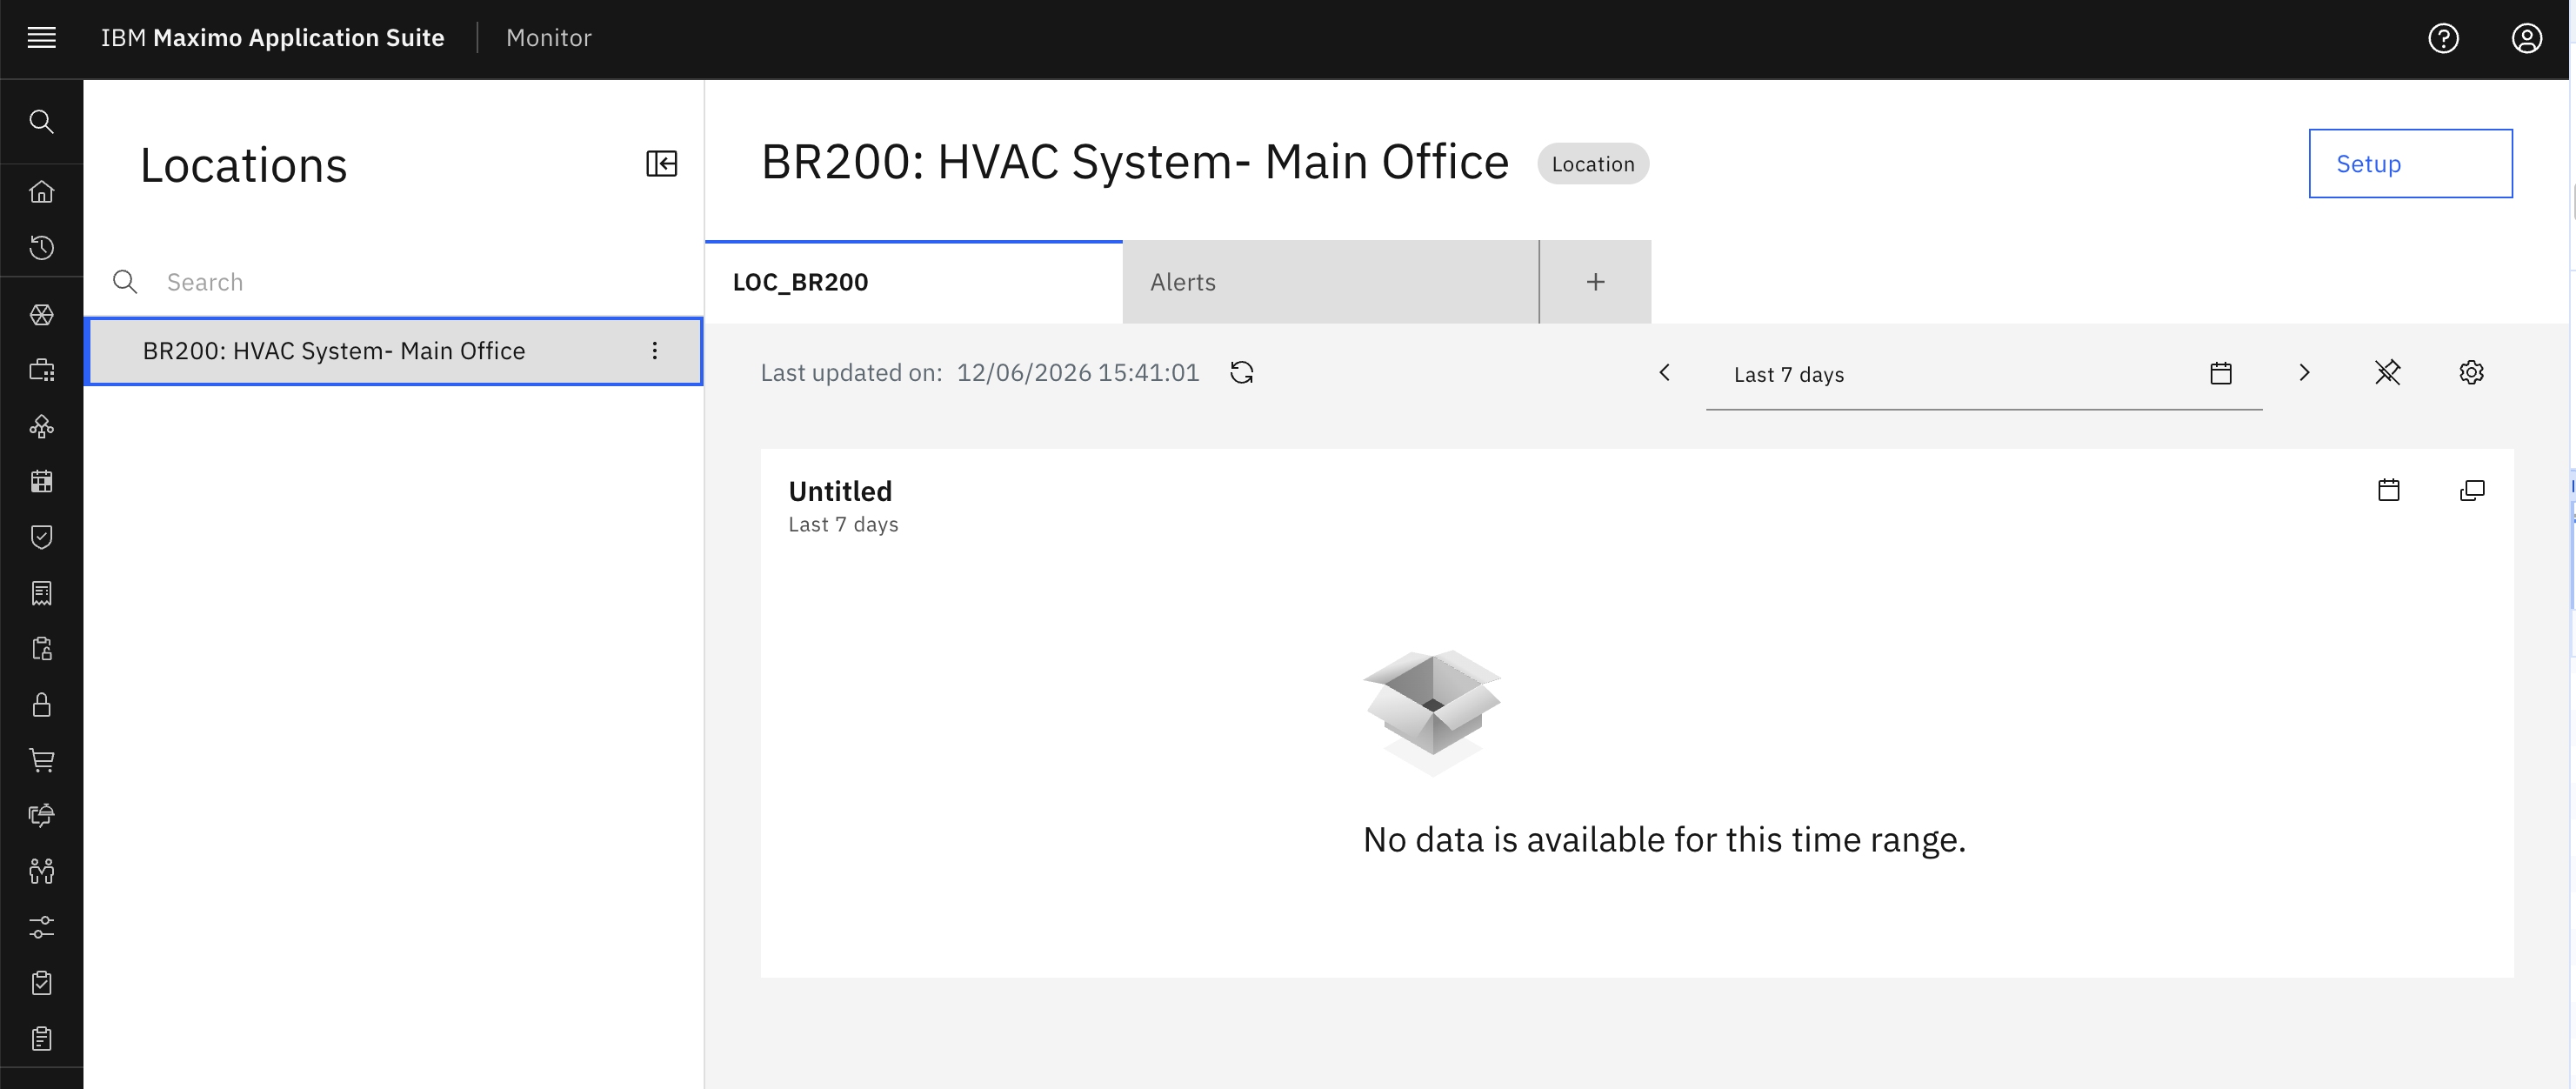Open dashboard settings gear icon
The width and height of the screenshot is (2576, 1089).
click(x=2471, y=373)
